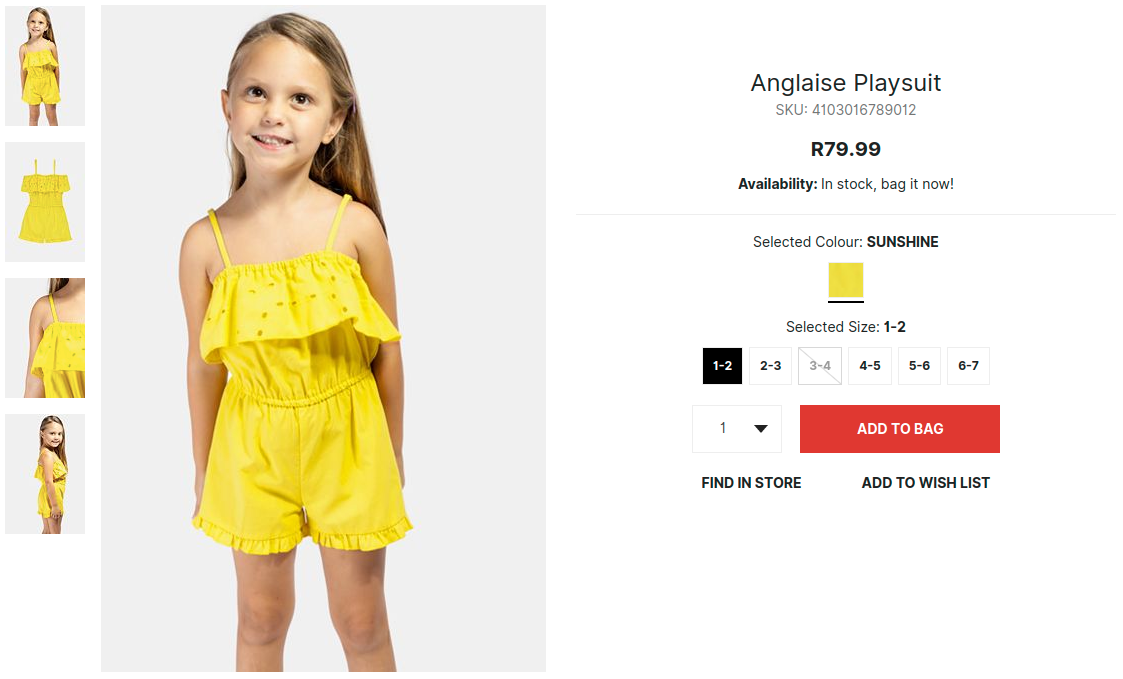Add the playsuit to wish list
This screenshot has width=1123, height=679.
(x=925, y=483)
